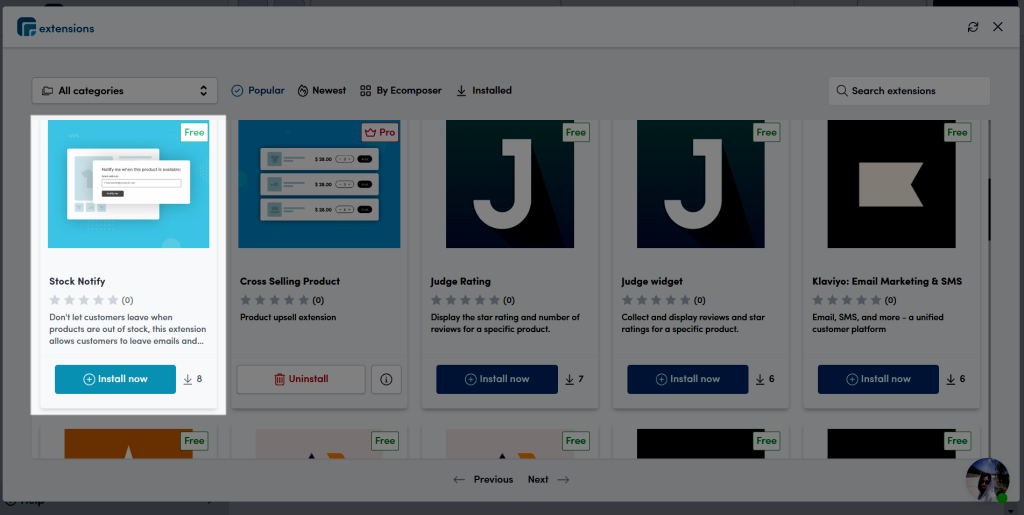1024x515 pixels.
Task: Go to the Previous page
Action: coord(483,479)
